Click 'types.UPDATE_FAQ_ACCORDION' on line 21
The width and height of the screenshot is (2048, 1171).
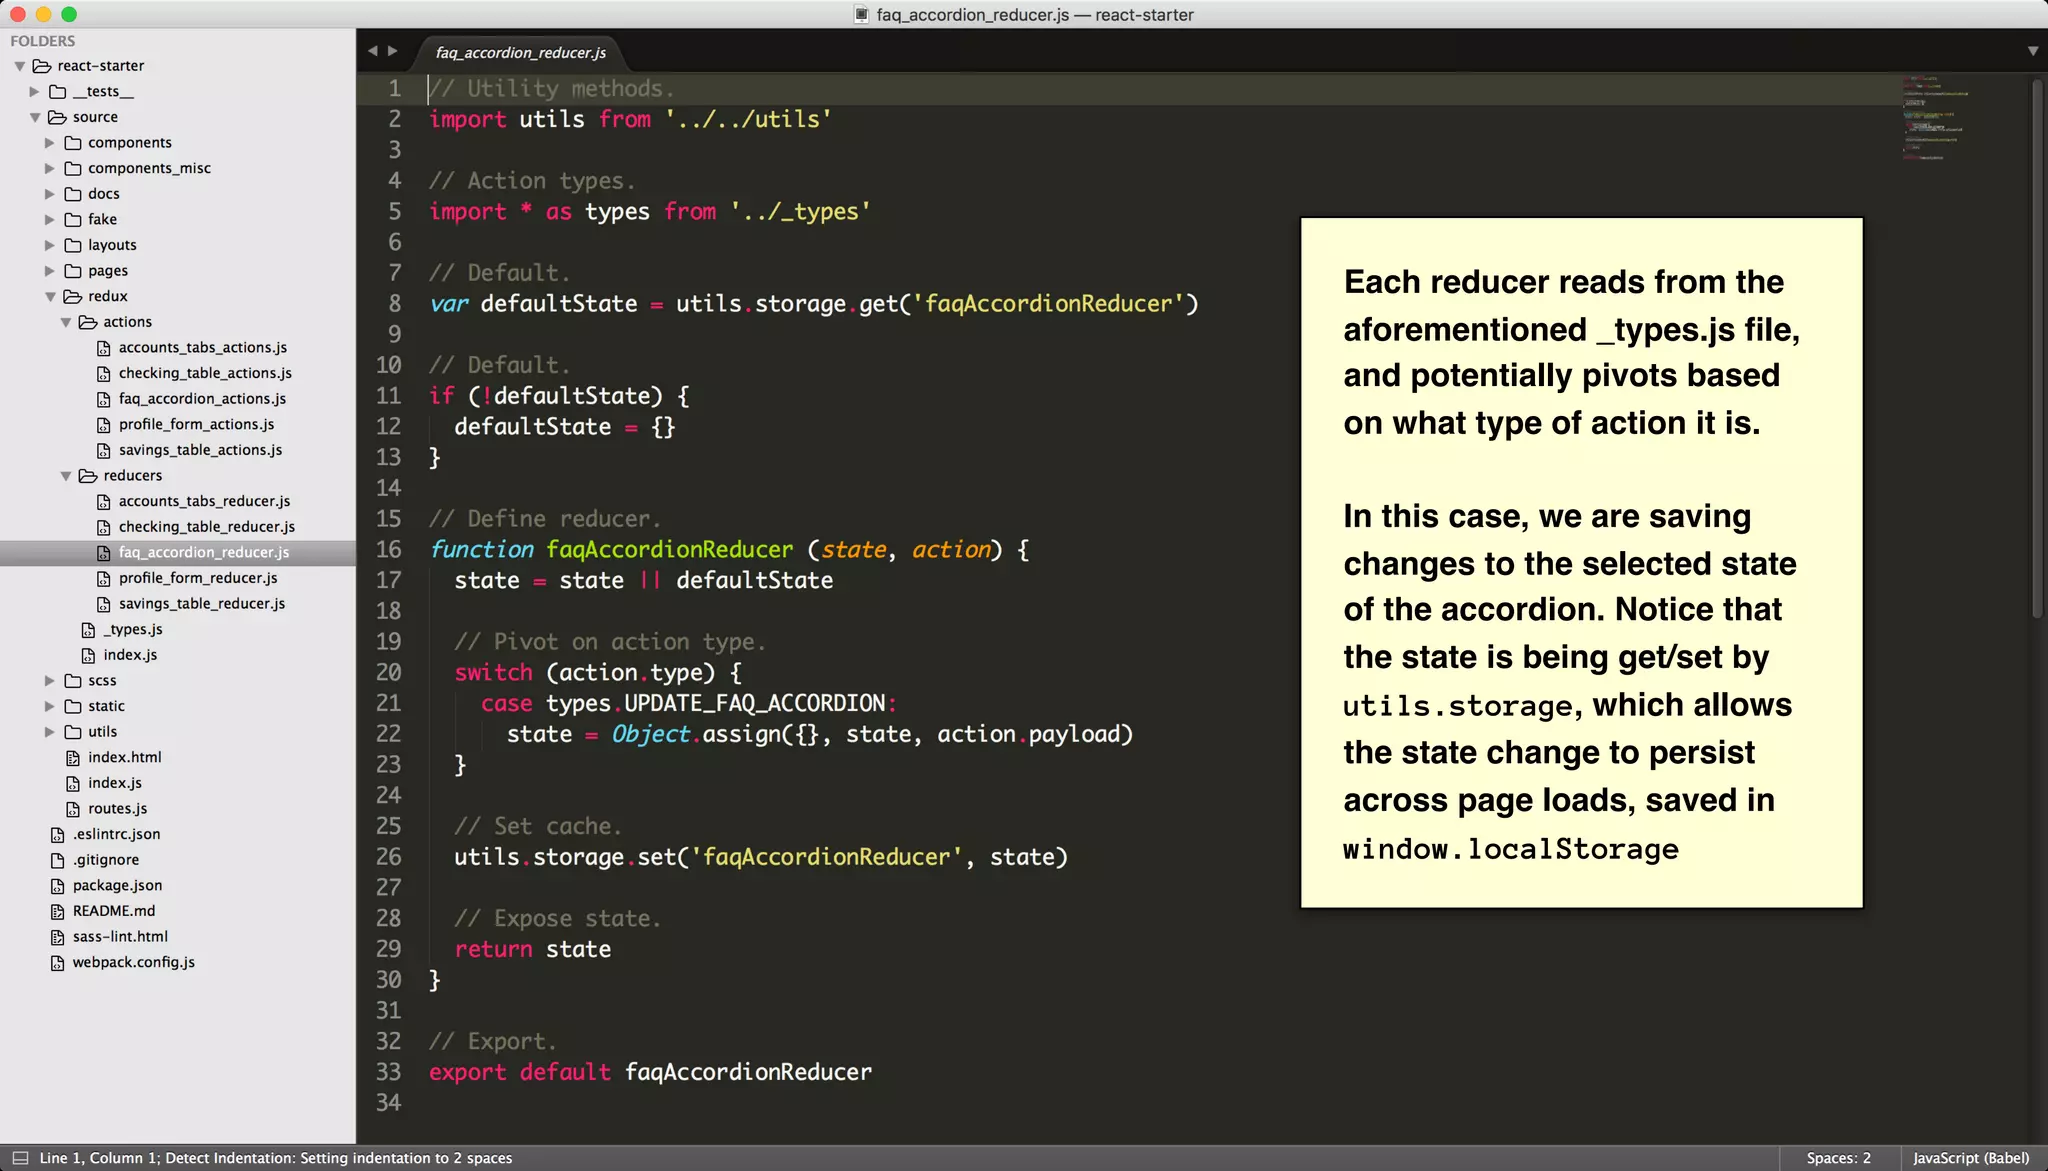click(715, 704)
